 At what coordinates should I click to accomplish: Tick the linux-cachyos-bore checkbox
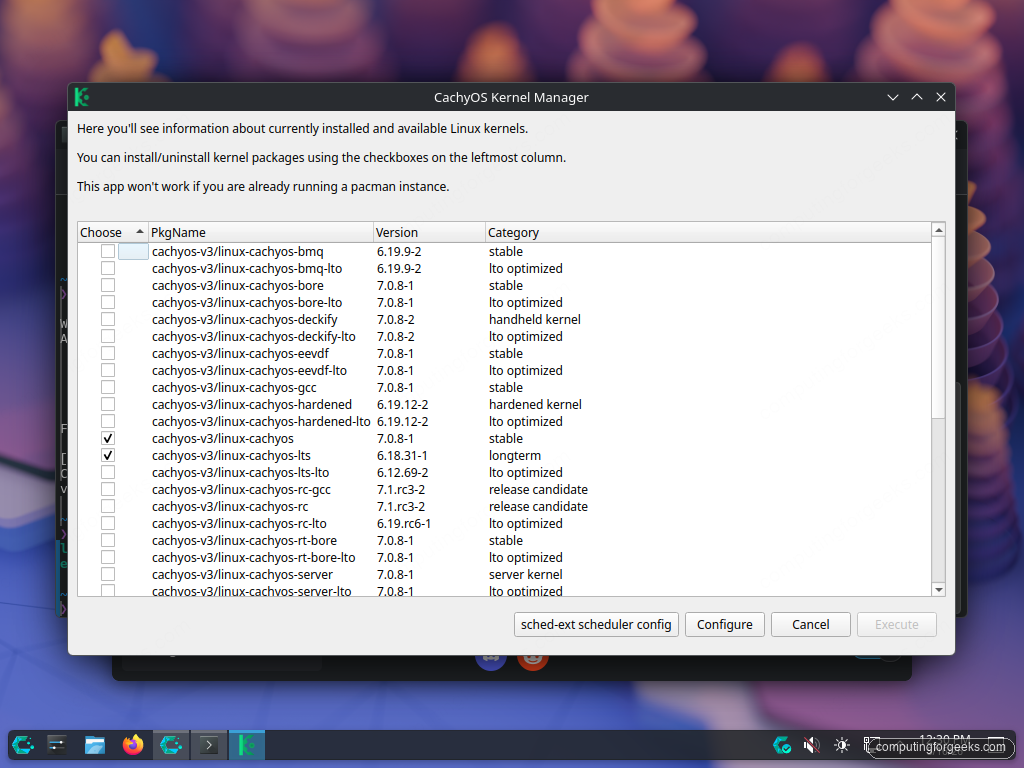(108, 285)
